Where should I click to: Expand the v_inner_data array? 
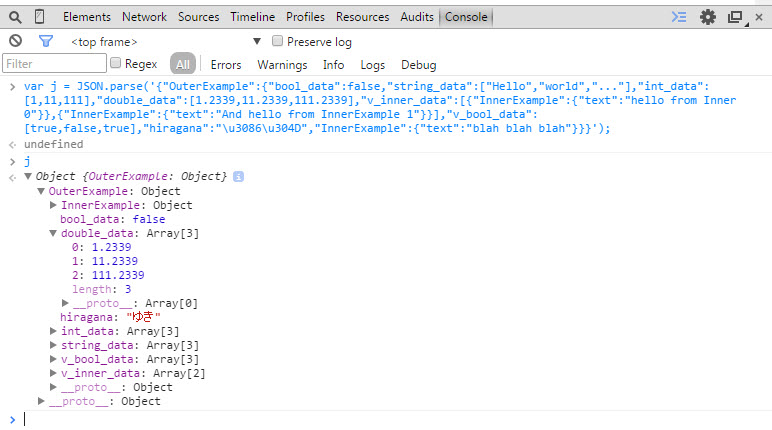point(53,373)
